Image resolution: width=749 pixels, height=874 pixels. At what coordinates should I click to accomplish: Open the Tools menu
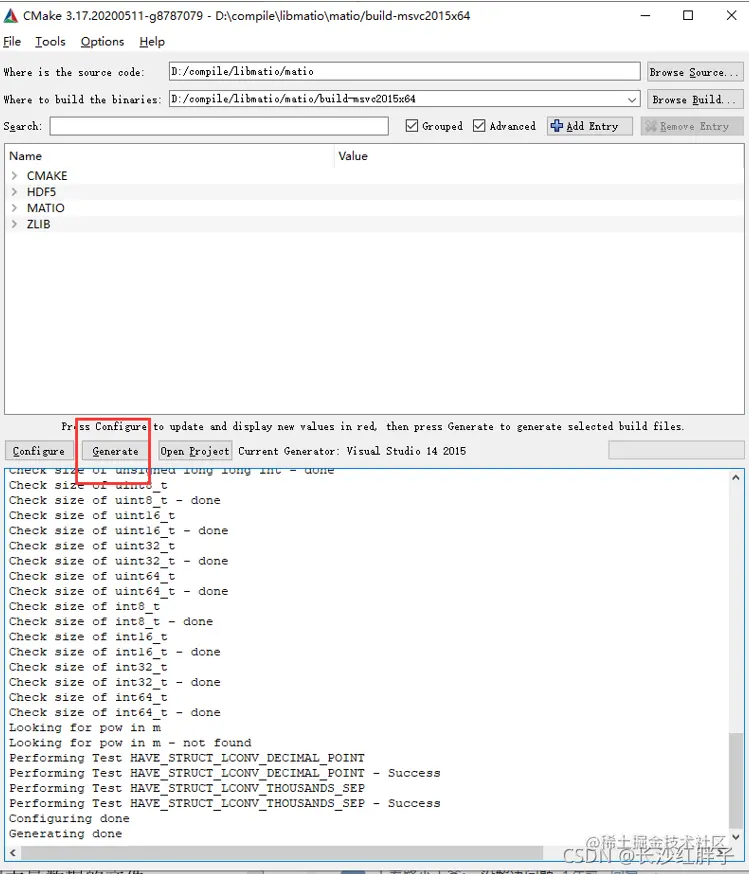[x=50, y=42]
